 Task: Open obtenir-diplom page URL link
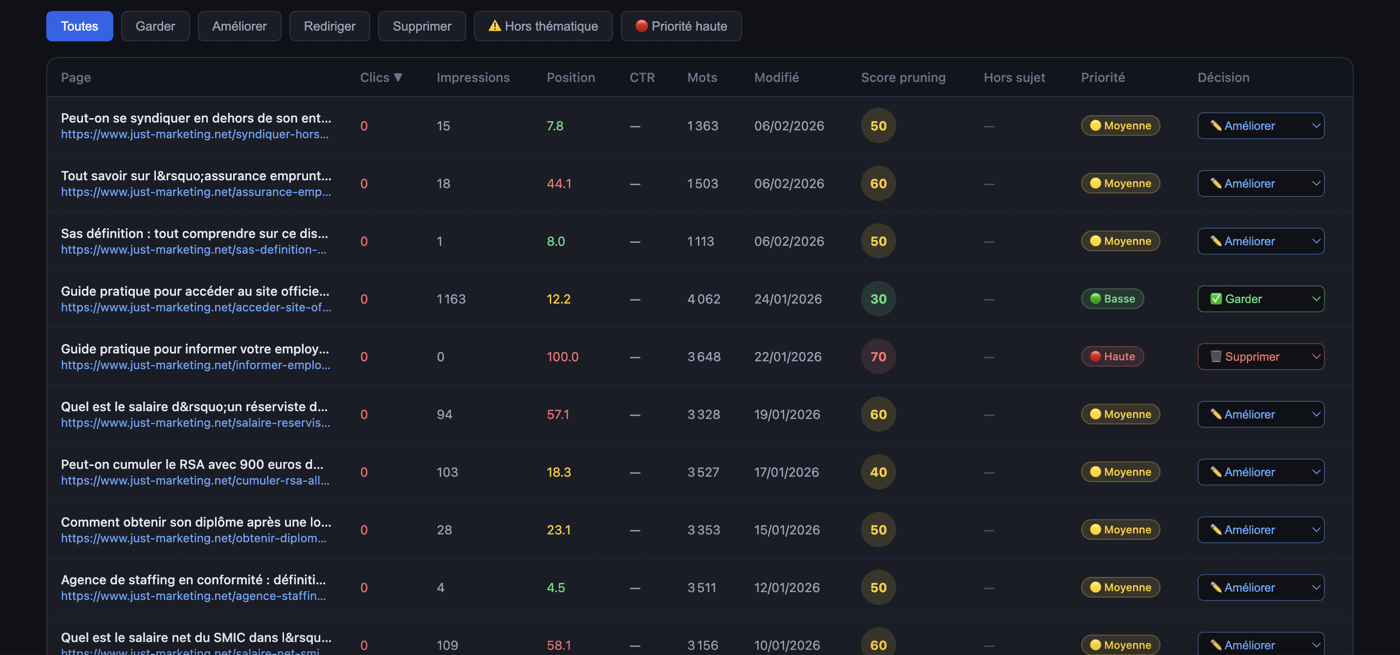(194, 538)
